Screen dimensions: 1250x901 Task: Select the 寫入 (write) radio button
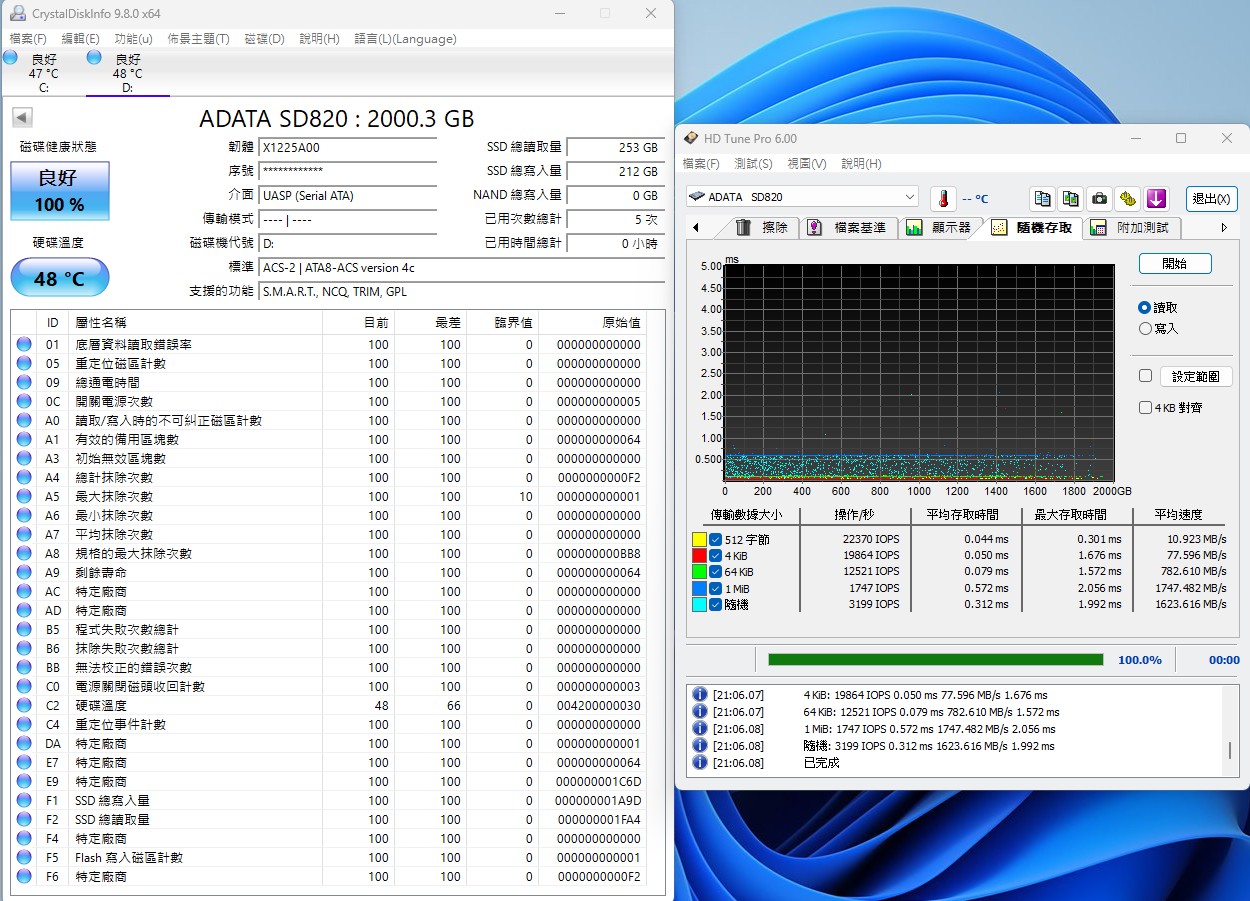click(1145, 328)
